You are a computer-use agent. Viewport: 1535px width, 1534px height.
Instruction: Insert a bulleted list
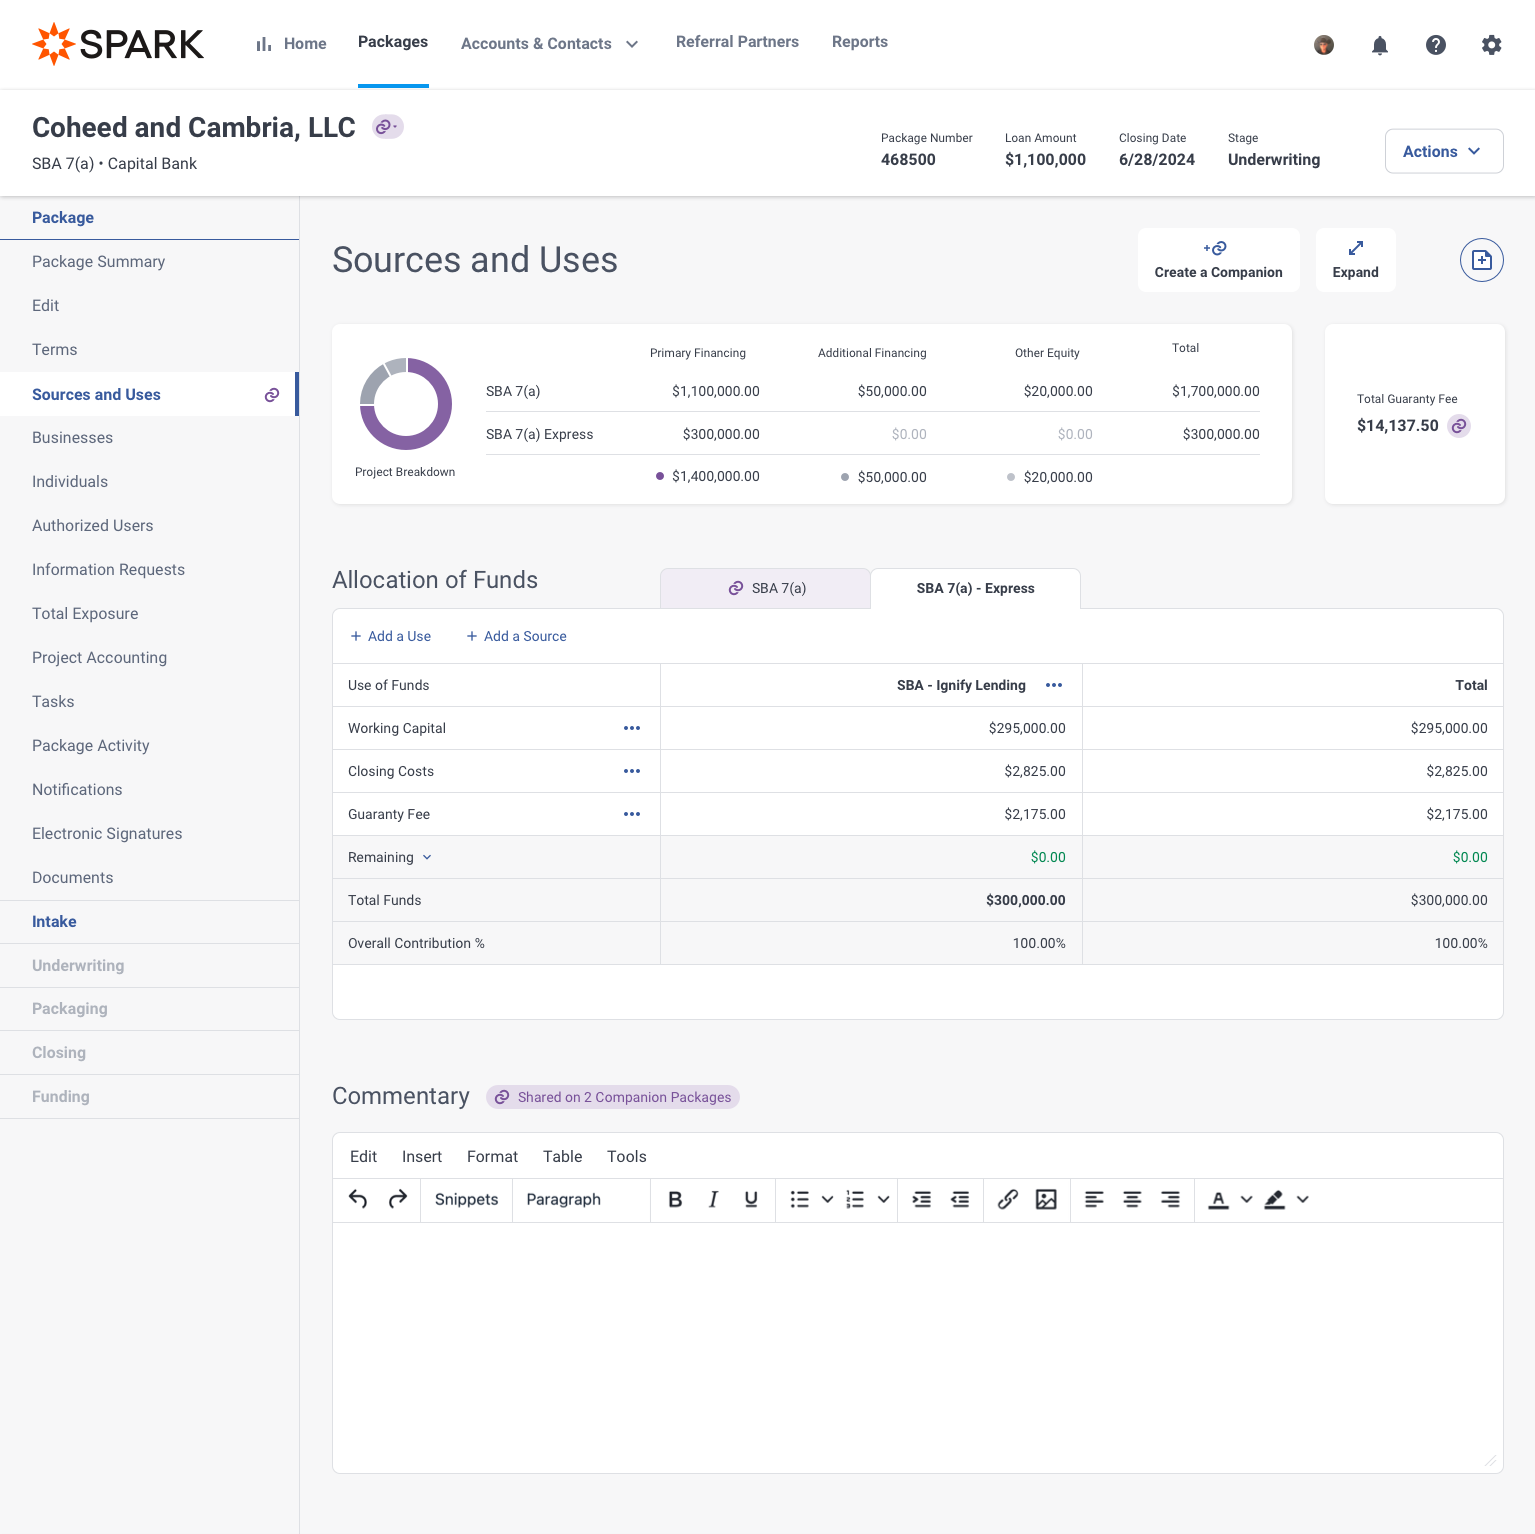pos(799,1199)
